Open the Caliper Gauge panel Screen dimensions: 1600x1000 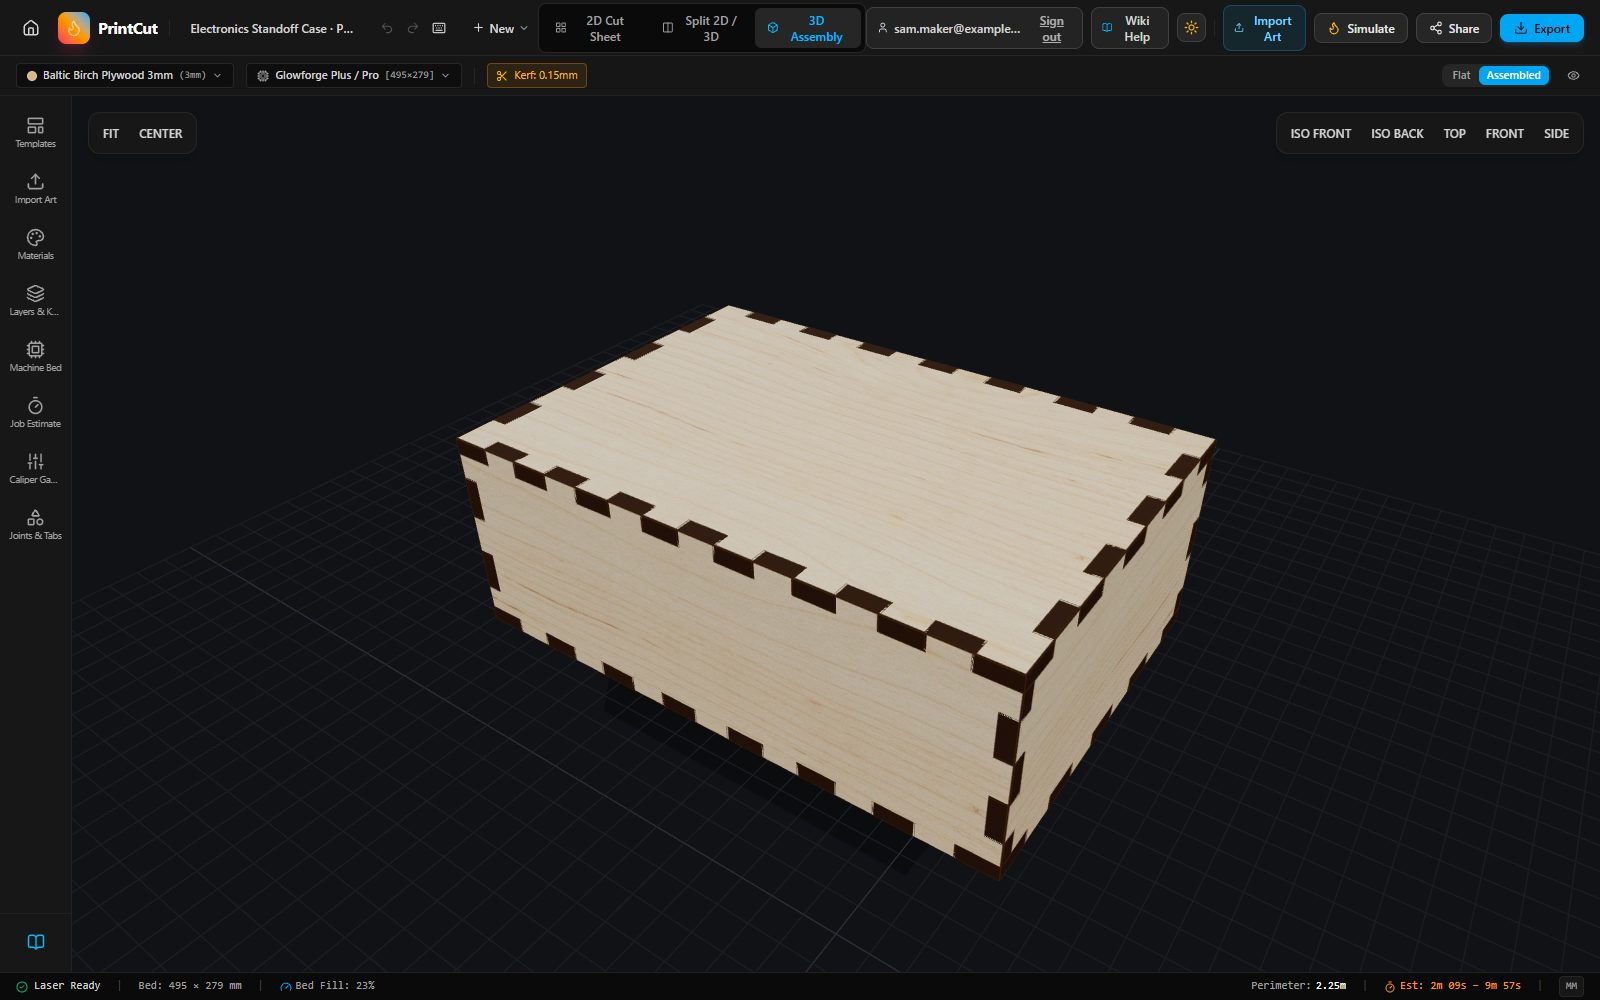[35, 468]
